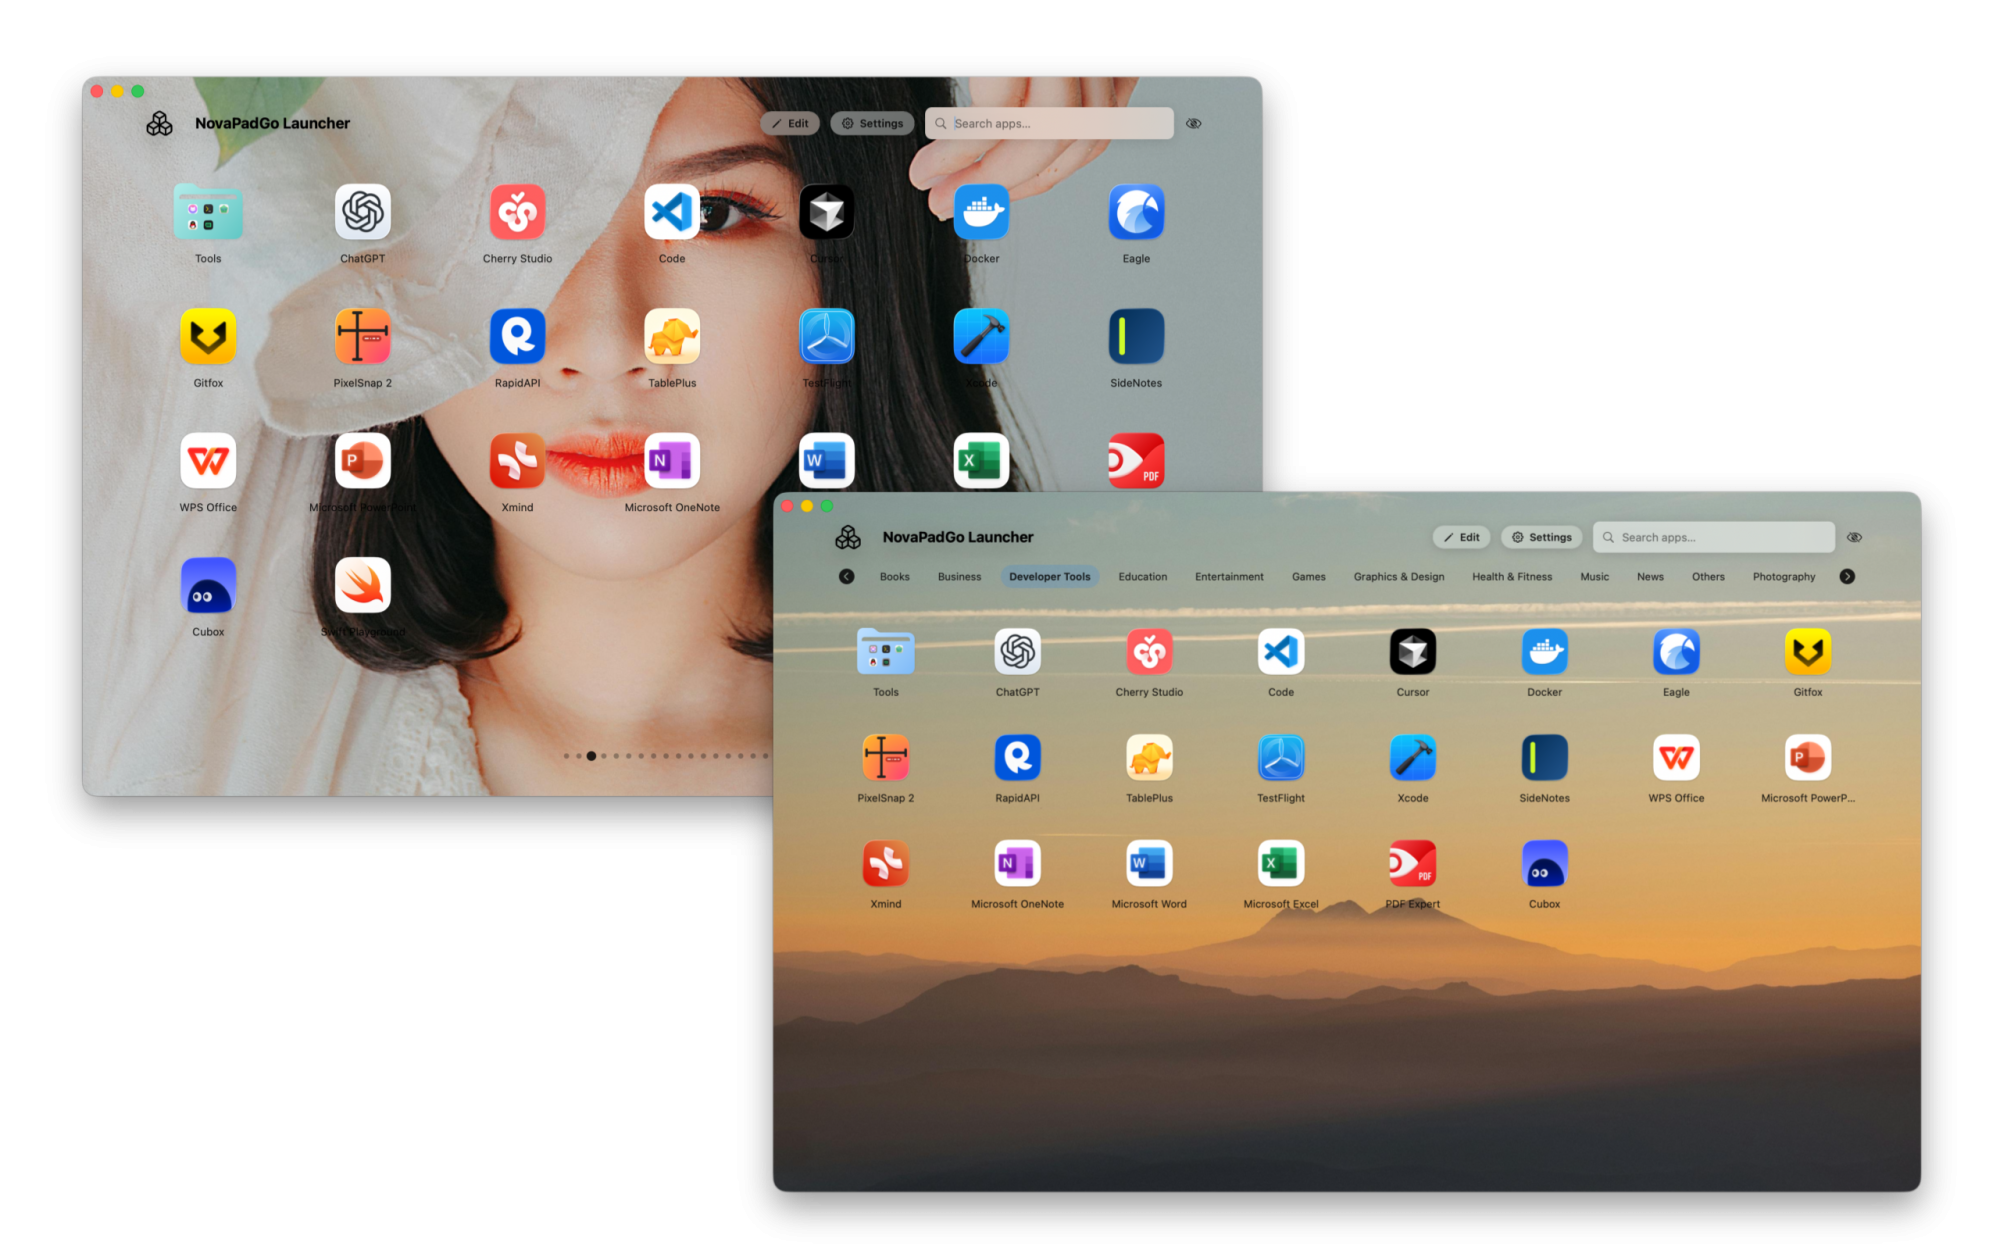The width and height of the screenshot is (2000, 1250).
Task: Expand the Tools folder in back window
Action: (x=208, y=213)
